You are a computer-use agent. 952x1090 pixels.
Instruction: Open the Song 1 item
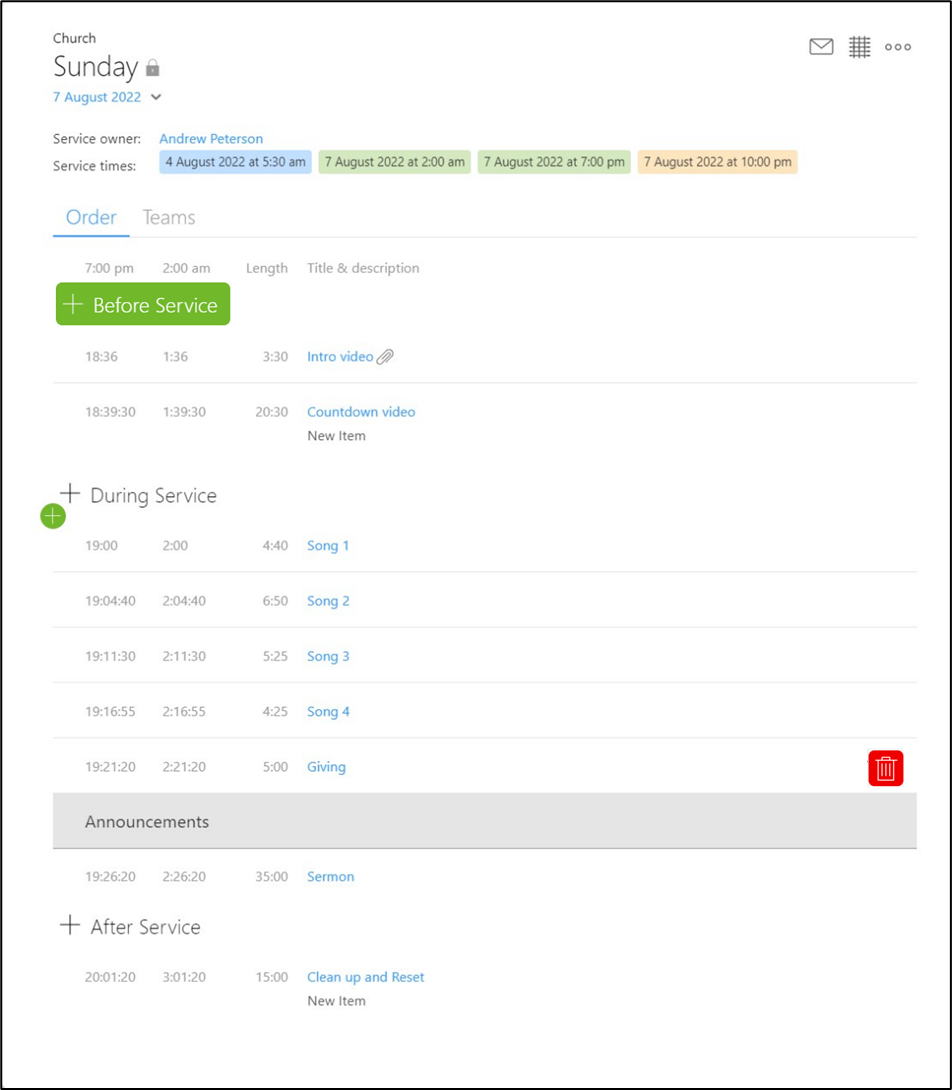[328, 546]
